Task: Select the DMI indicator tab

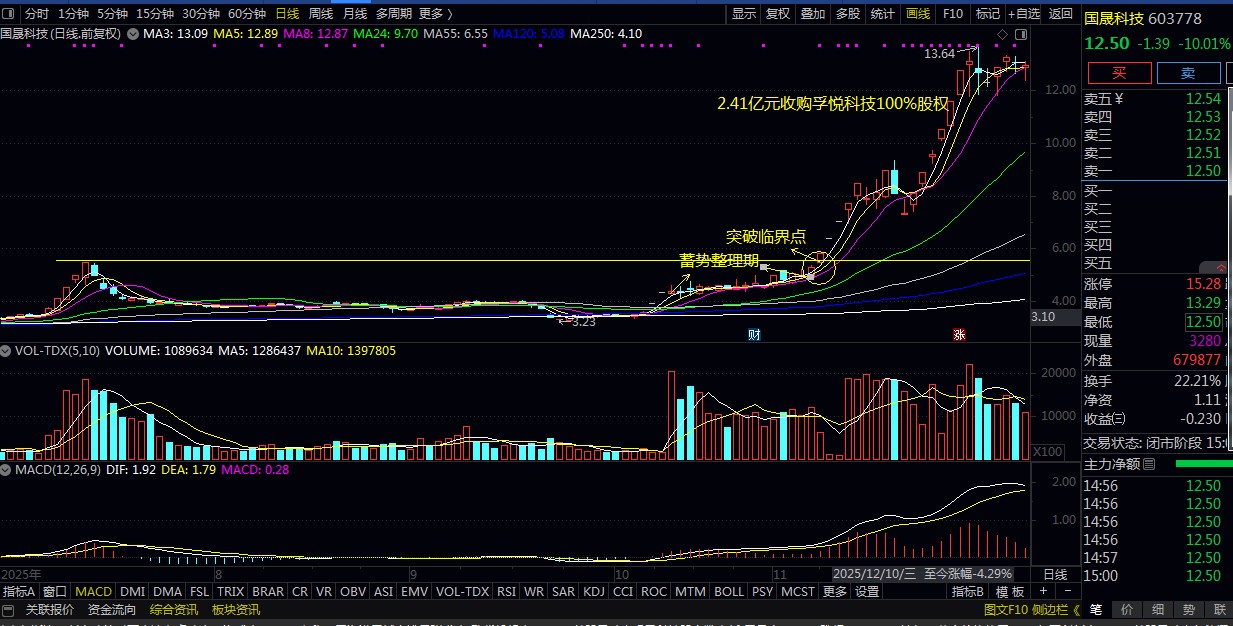Action: (x=132, y=592)
